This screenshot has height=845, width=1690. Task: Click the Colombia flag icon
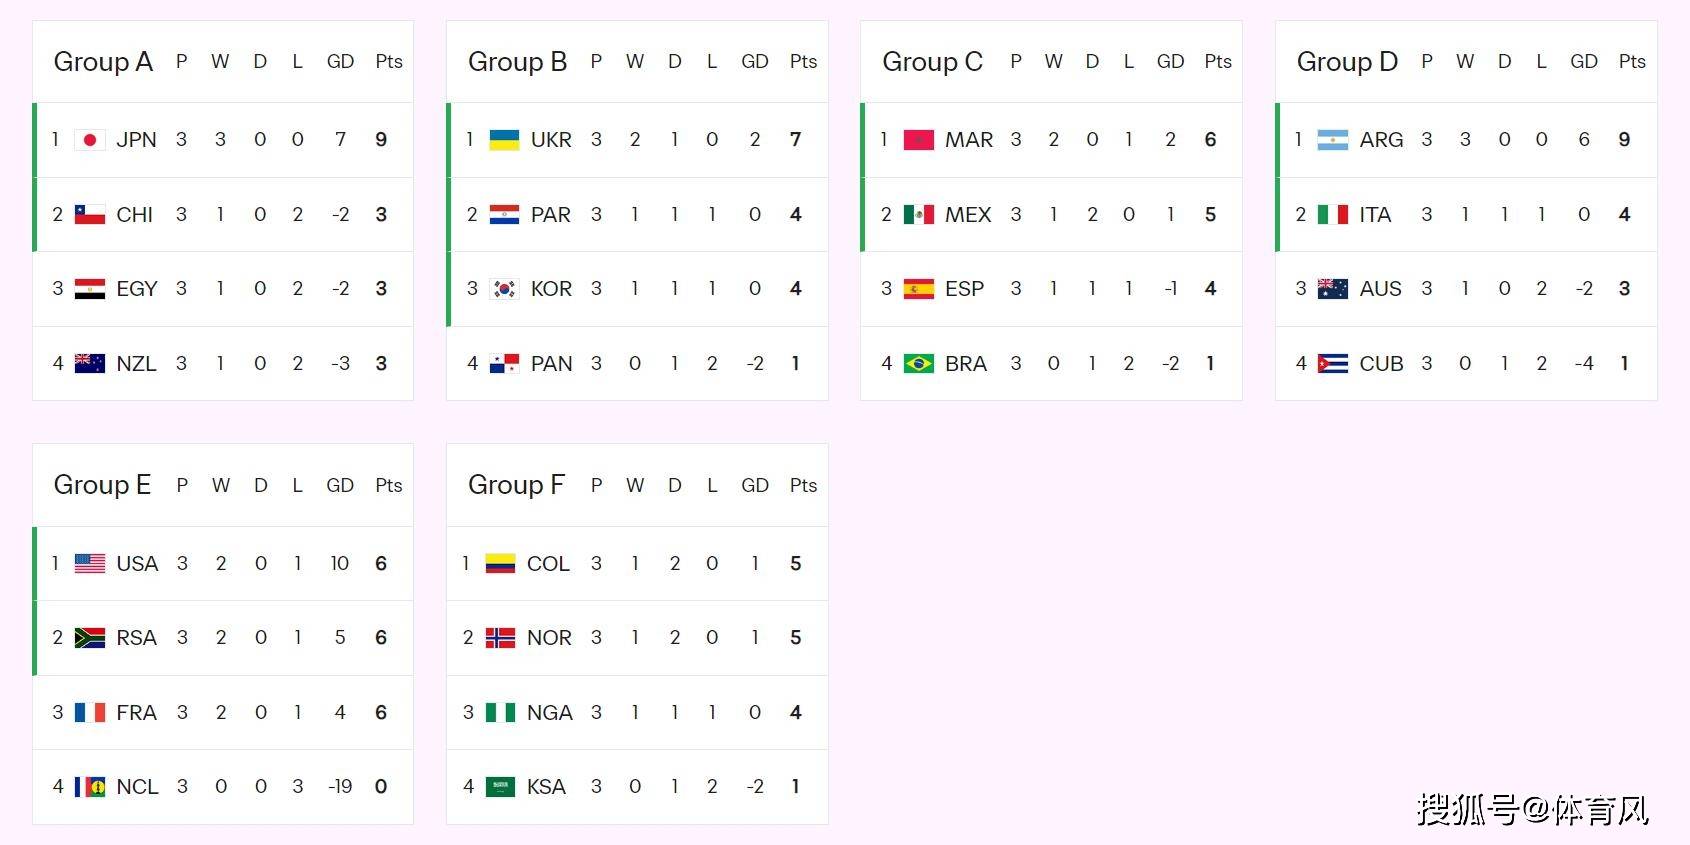click(500, 564)
